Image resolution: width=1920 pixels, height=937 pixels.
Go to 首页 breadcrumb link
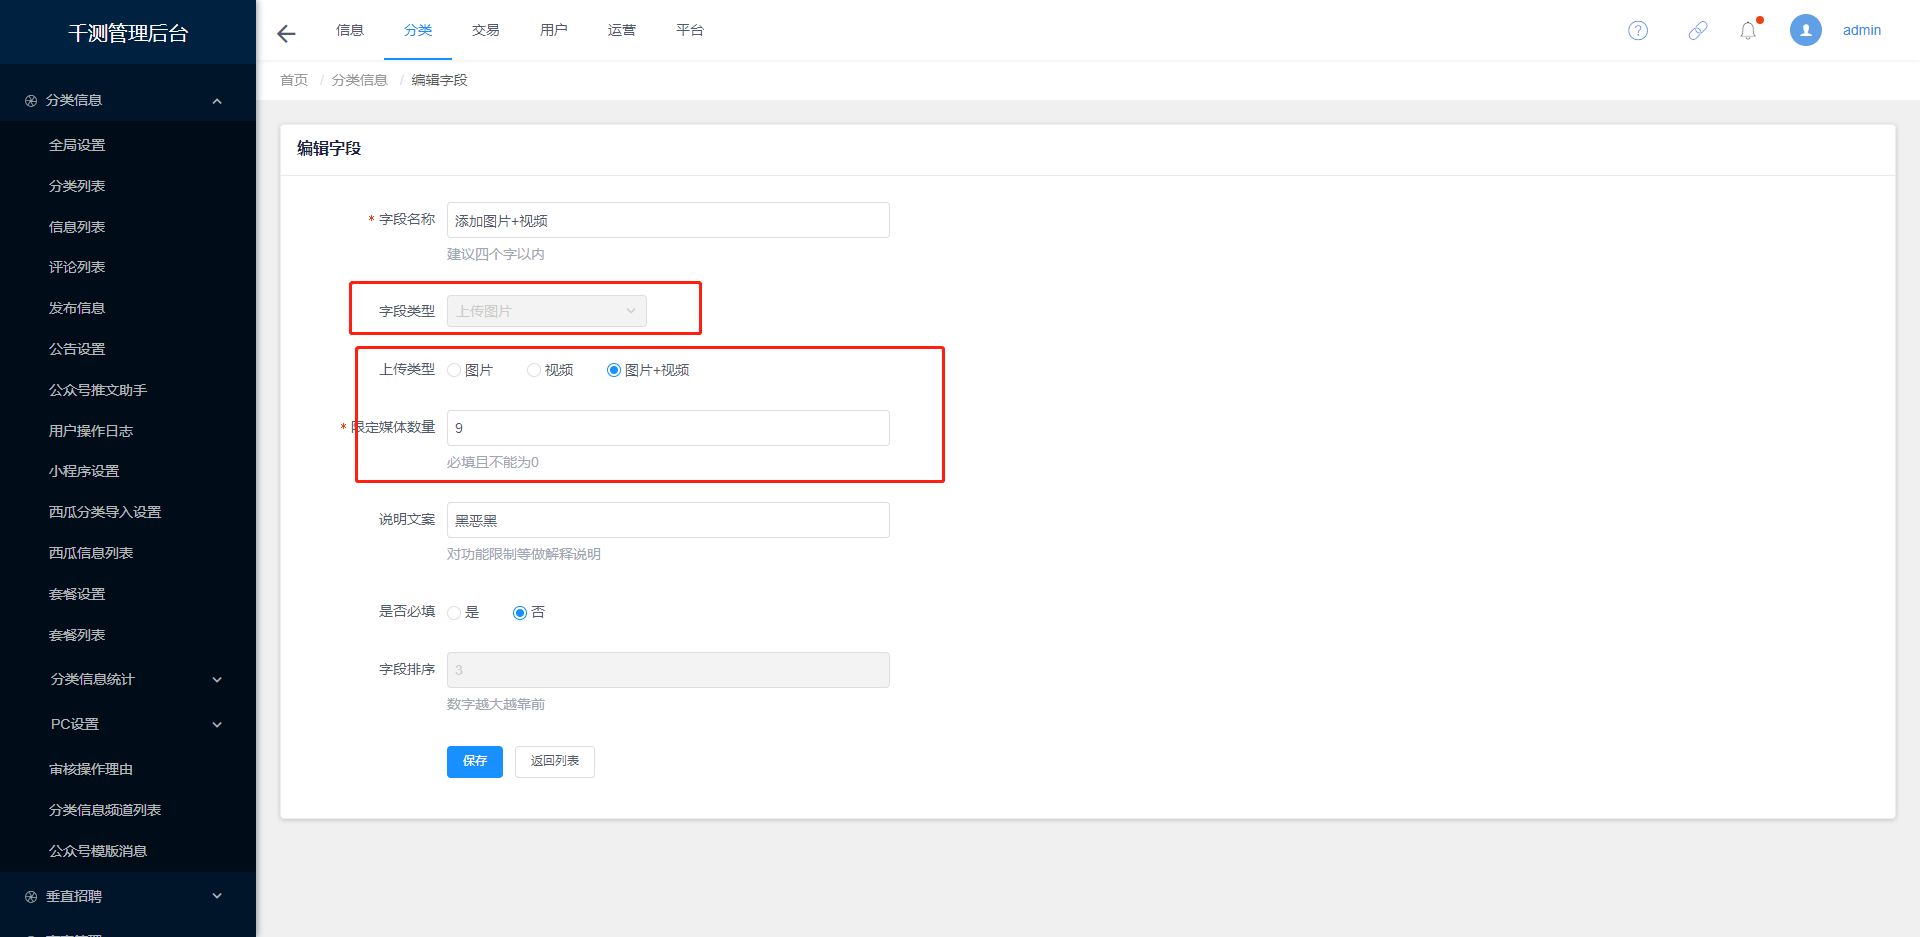294,80
